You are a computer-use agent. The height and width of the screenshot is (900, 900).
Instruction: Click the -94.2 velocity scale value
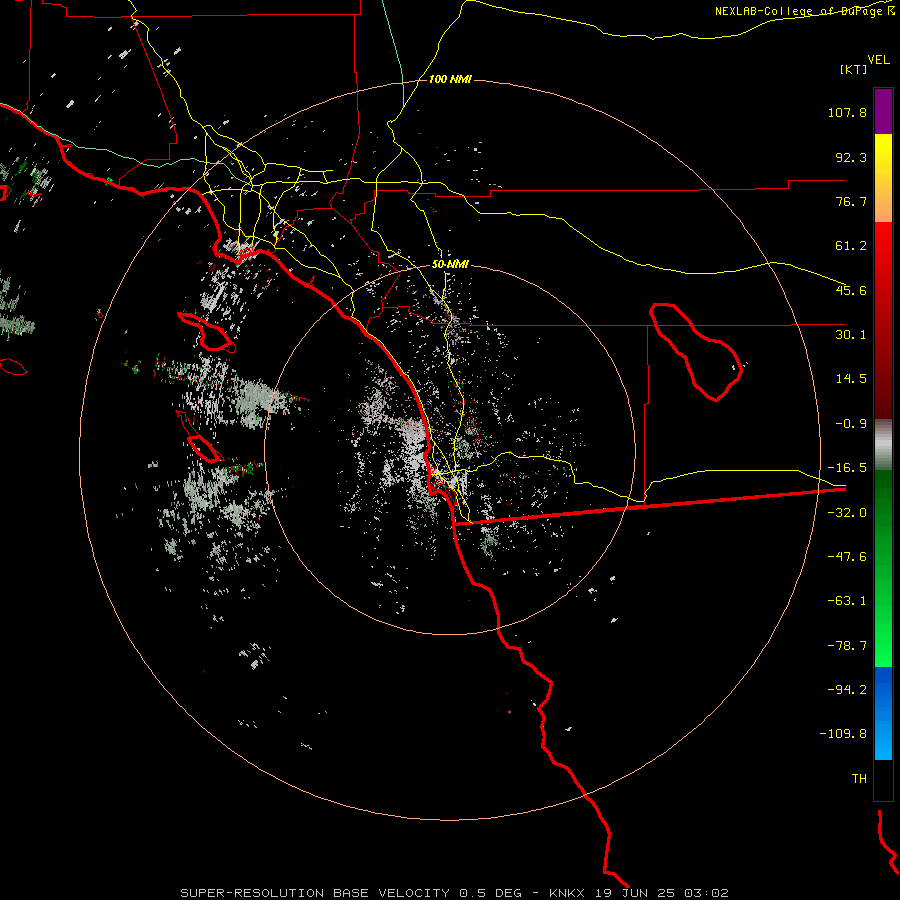tap(847, 690)
